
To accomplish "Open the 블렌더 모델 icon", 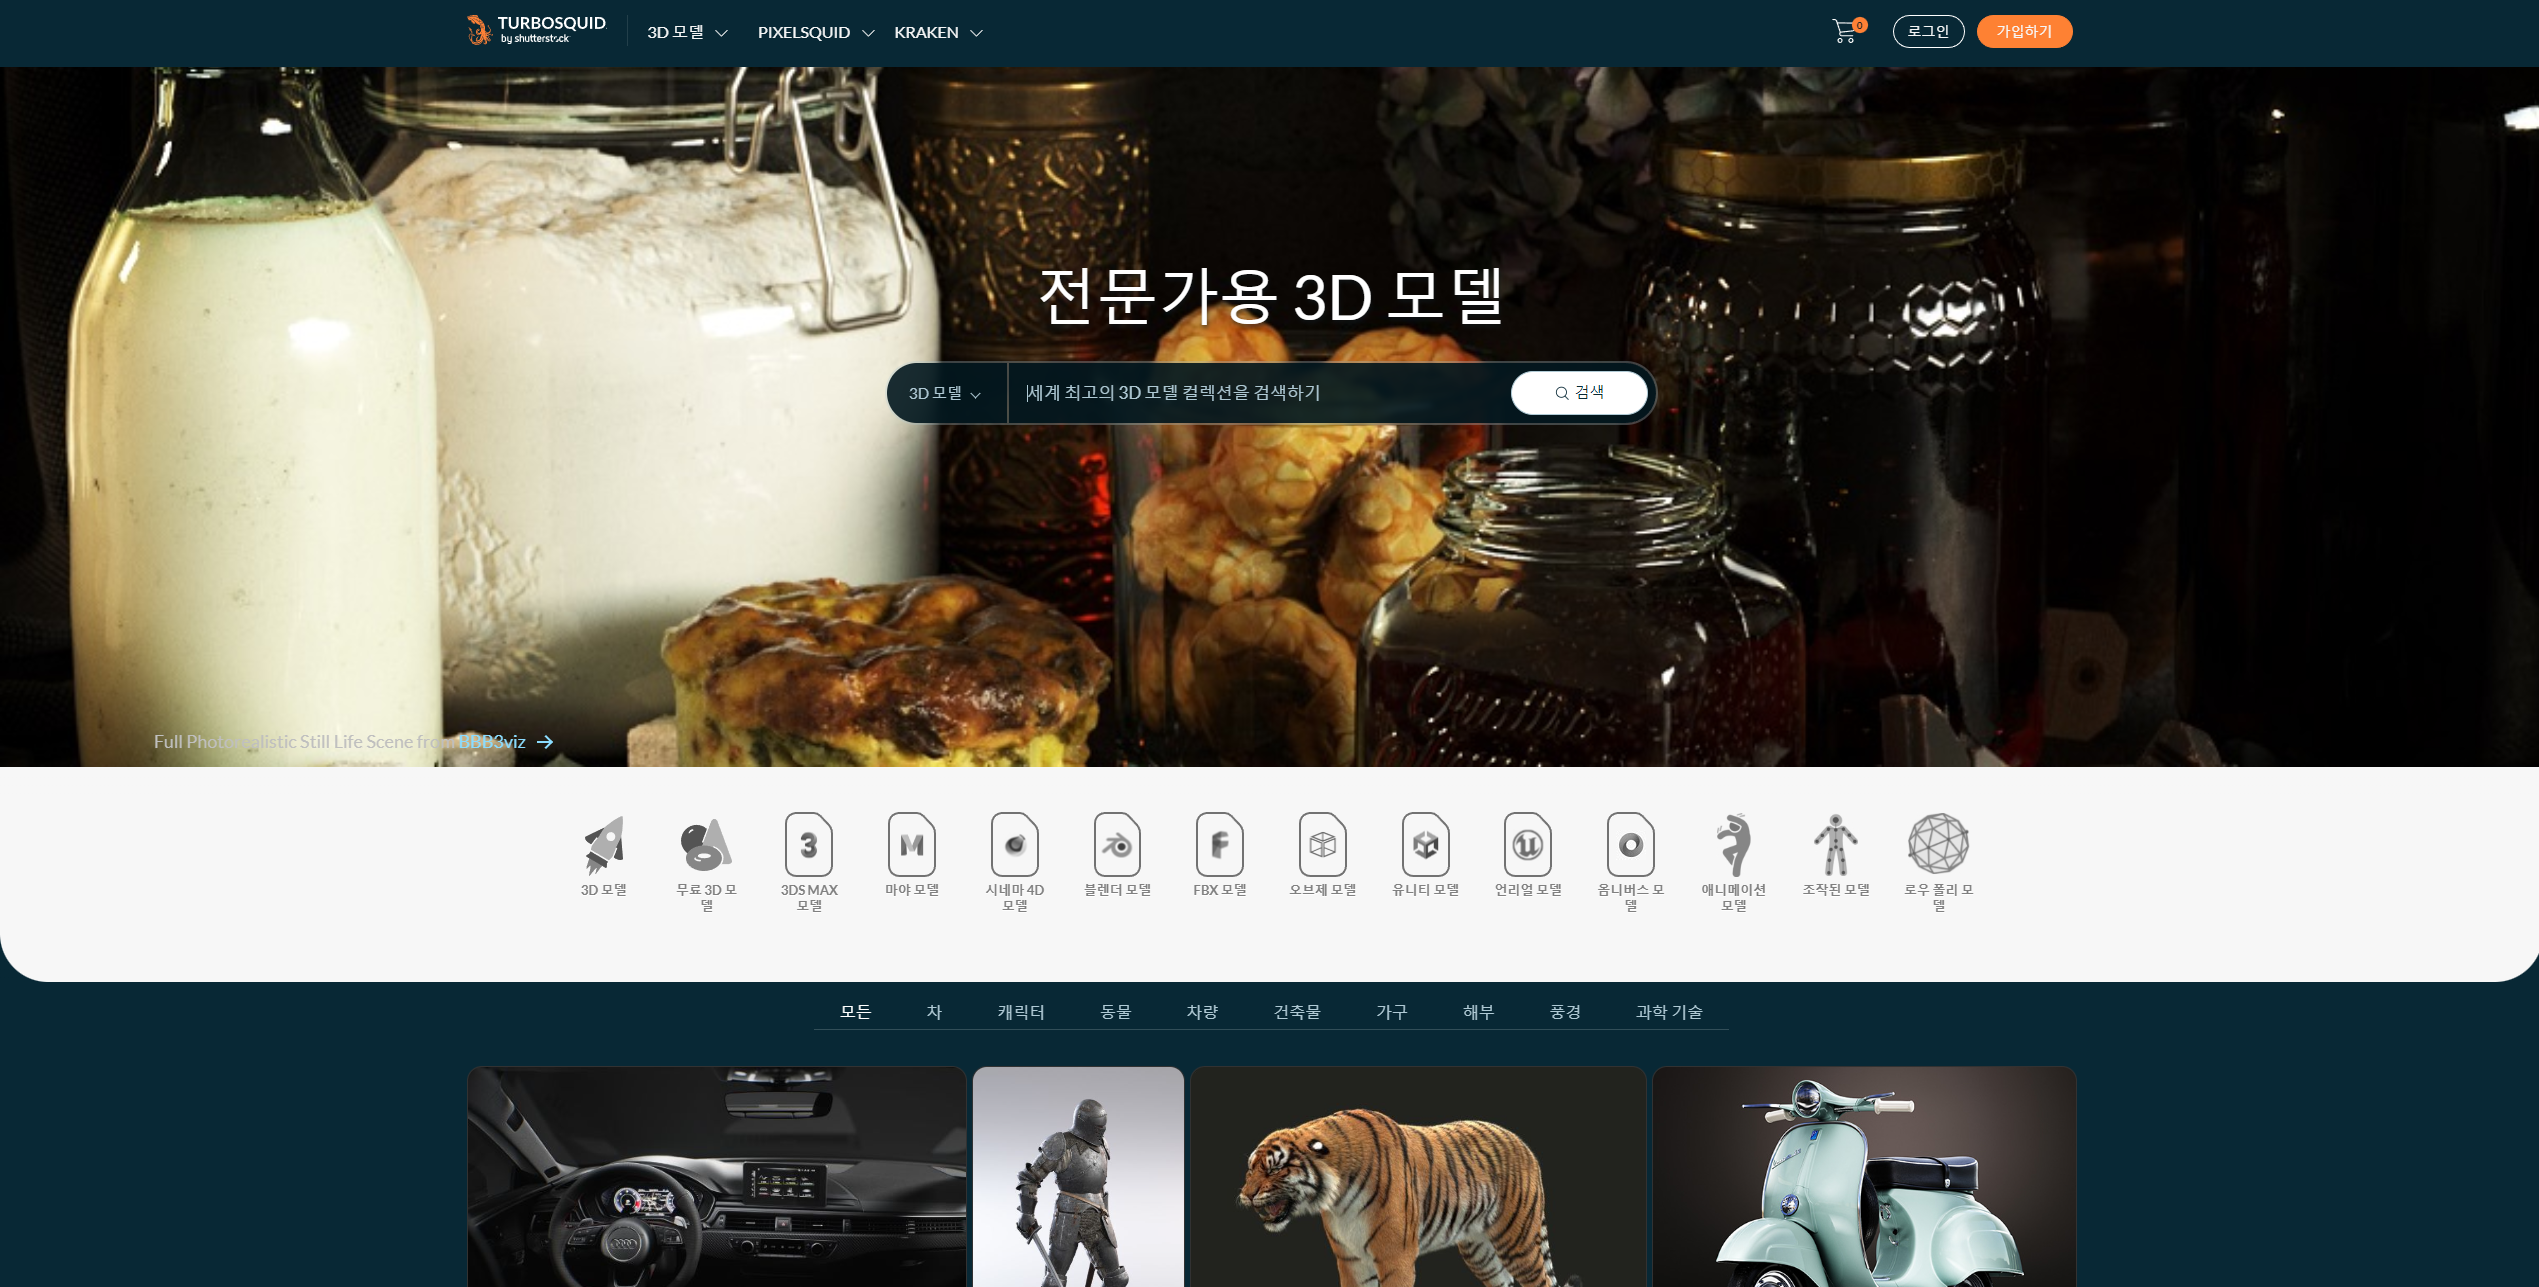I will (1117, 845).
